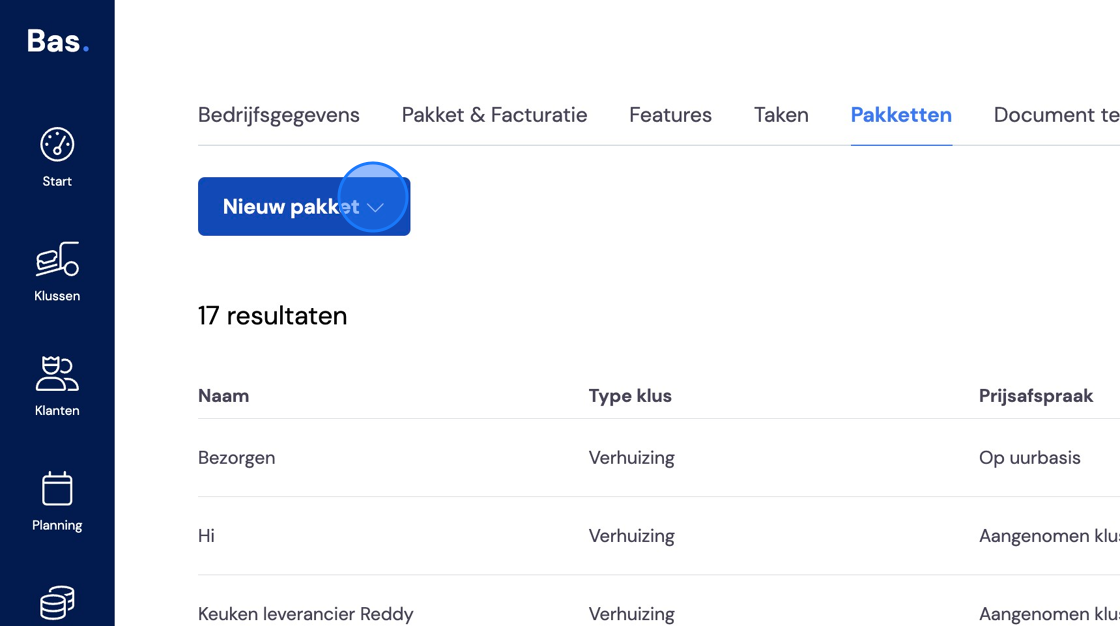The height and width of the screenshot is (626, 1120).
Task: Sort by the Naam column header
Action: point(224,396)
